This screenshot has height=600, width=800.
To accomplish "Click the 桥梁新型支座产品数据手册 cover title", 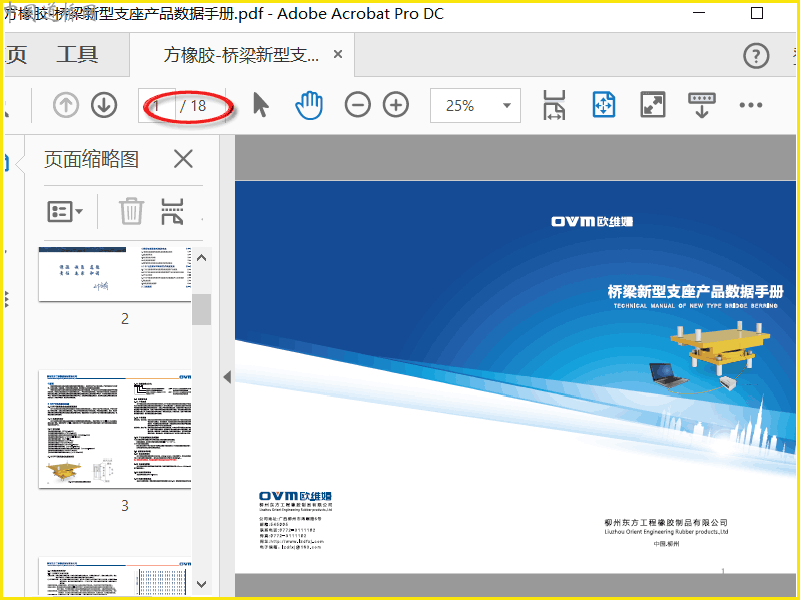I will [695, 291].
